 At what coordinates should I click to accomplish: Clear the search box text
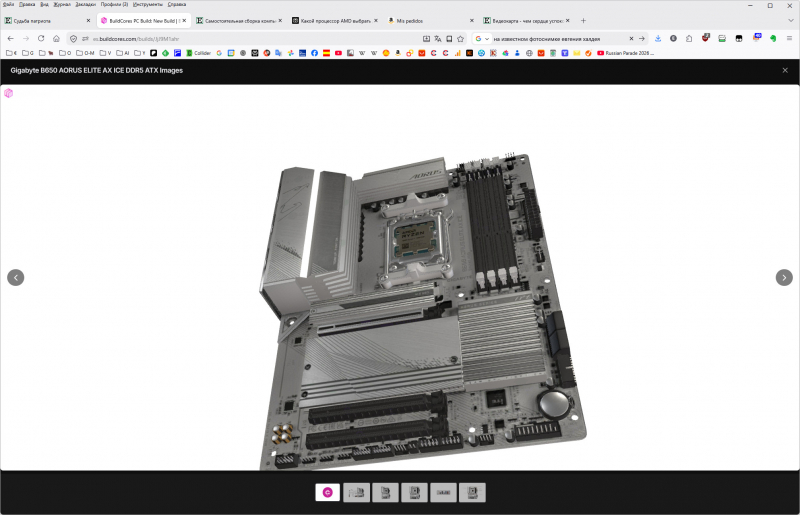pos(631,39)
